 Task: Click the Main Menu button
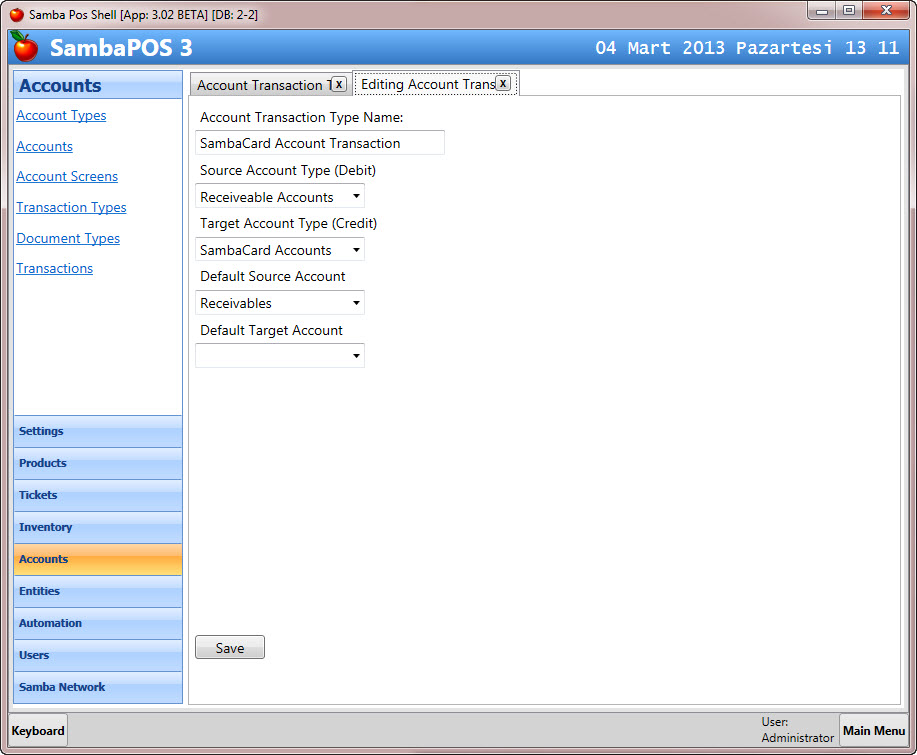[873, 731]
